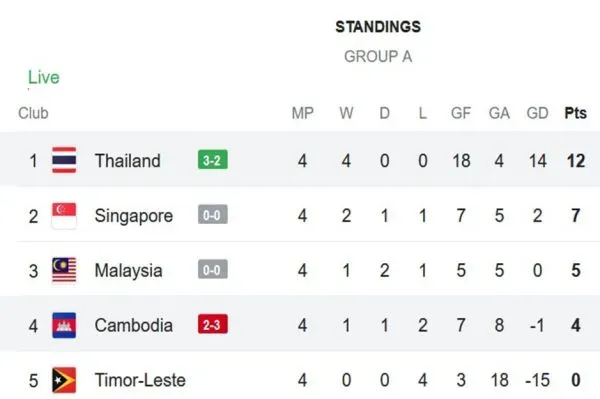Open Thailand's green 3-2 live score badge
The width and height of the screenshot is (600, 399).
[x=213, y=160]
